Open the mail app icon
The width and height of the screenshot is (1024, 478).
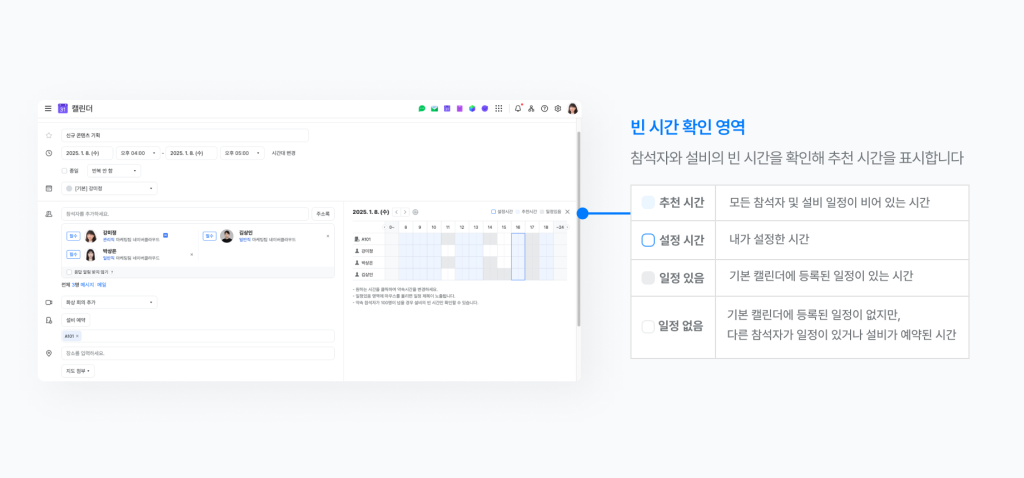coord(434,108)
